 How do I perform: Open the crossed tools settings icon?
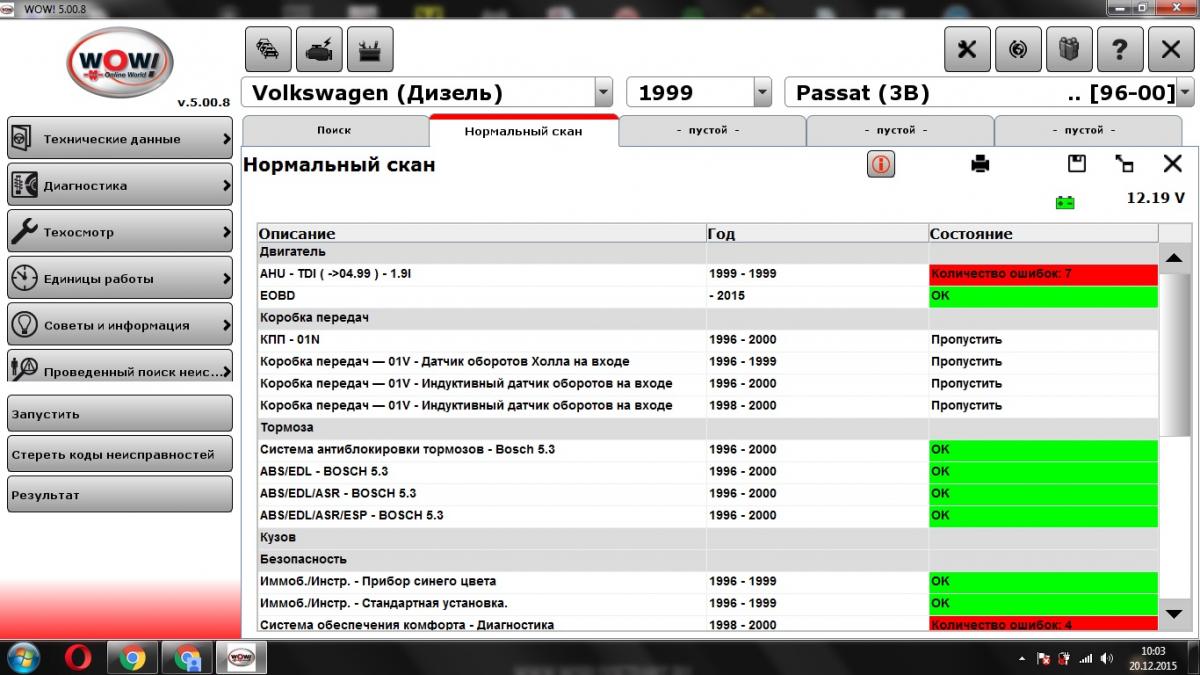(967, 49)
